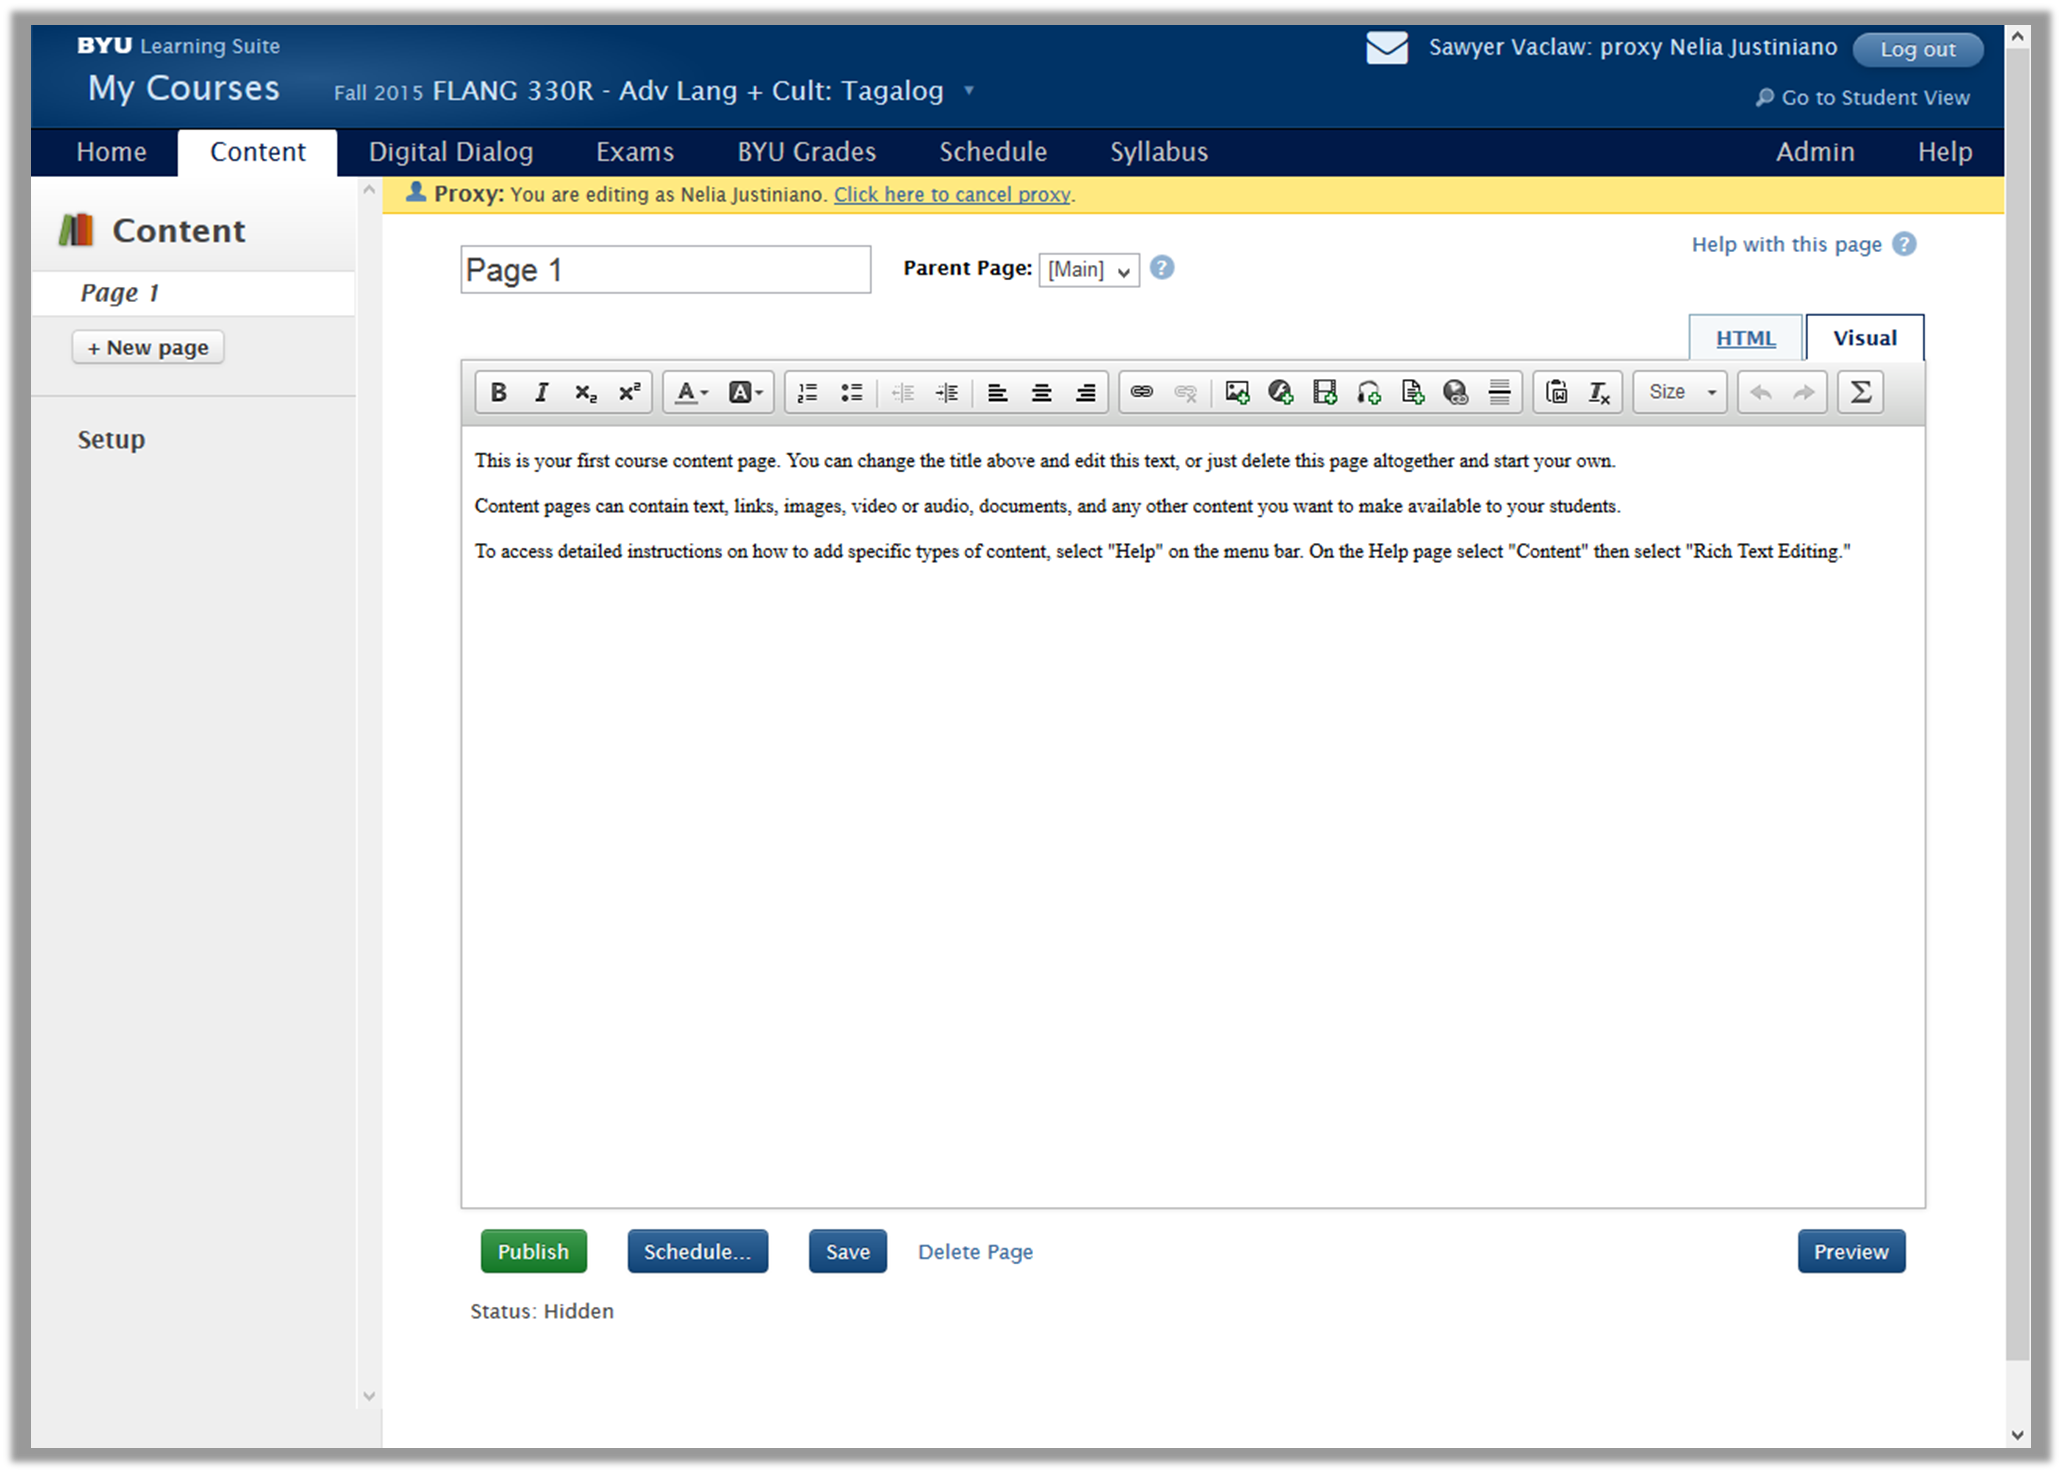Viewport: 2062px width, 1473px height.
Task: Publish the page with green button
Action: pos(534,1251)
